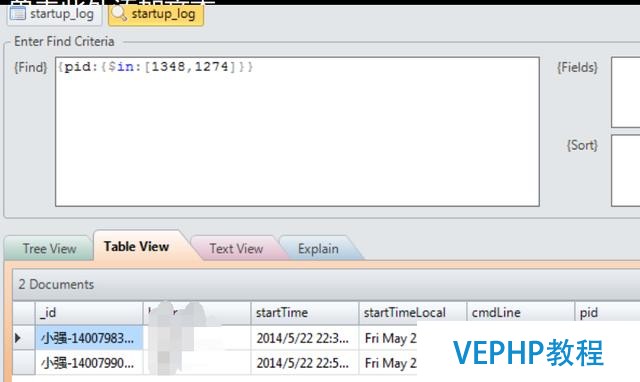Open the Explain tab
Screen dimensions: 640x382
[318, 248]
